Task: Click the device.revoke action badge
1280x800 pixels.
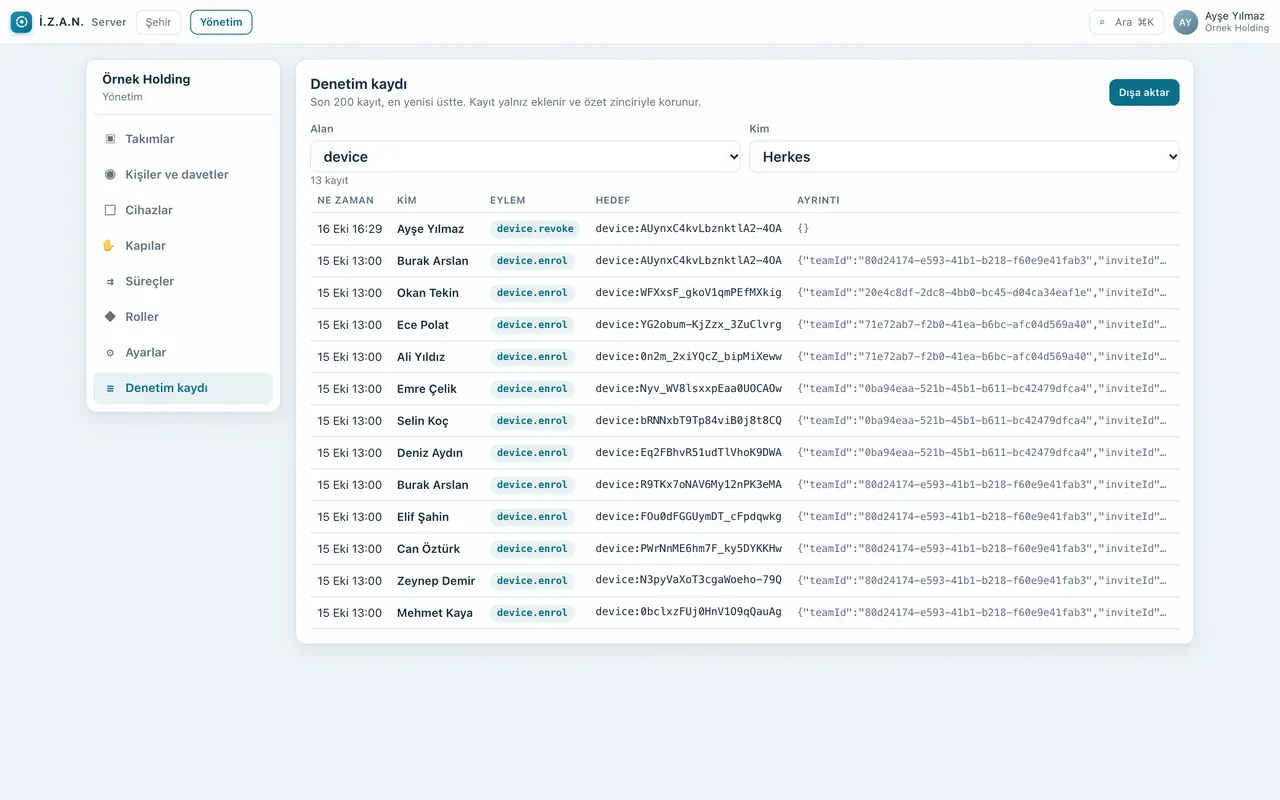Action: 535,229
